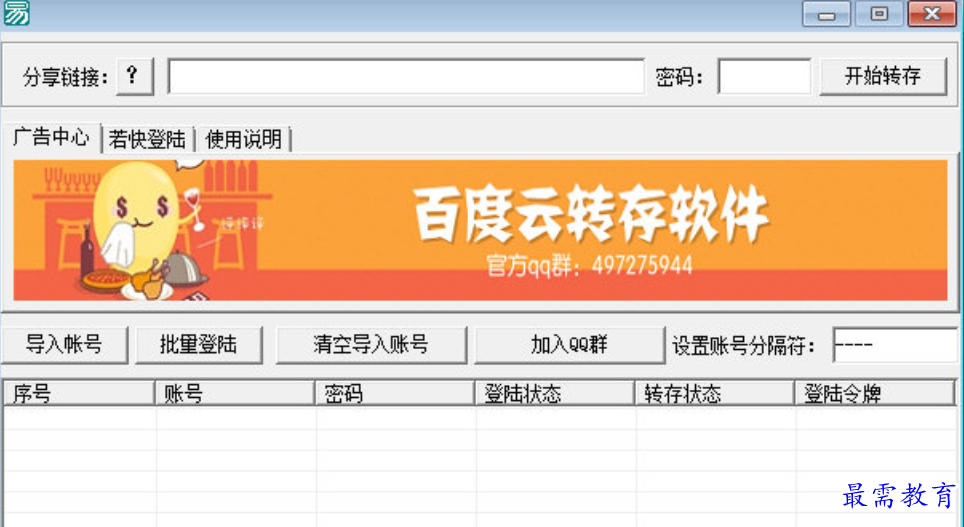Click the 开始转存 button
This screenshot has height=527, width=964.
(883, 77)
